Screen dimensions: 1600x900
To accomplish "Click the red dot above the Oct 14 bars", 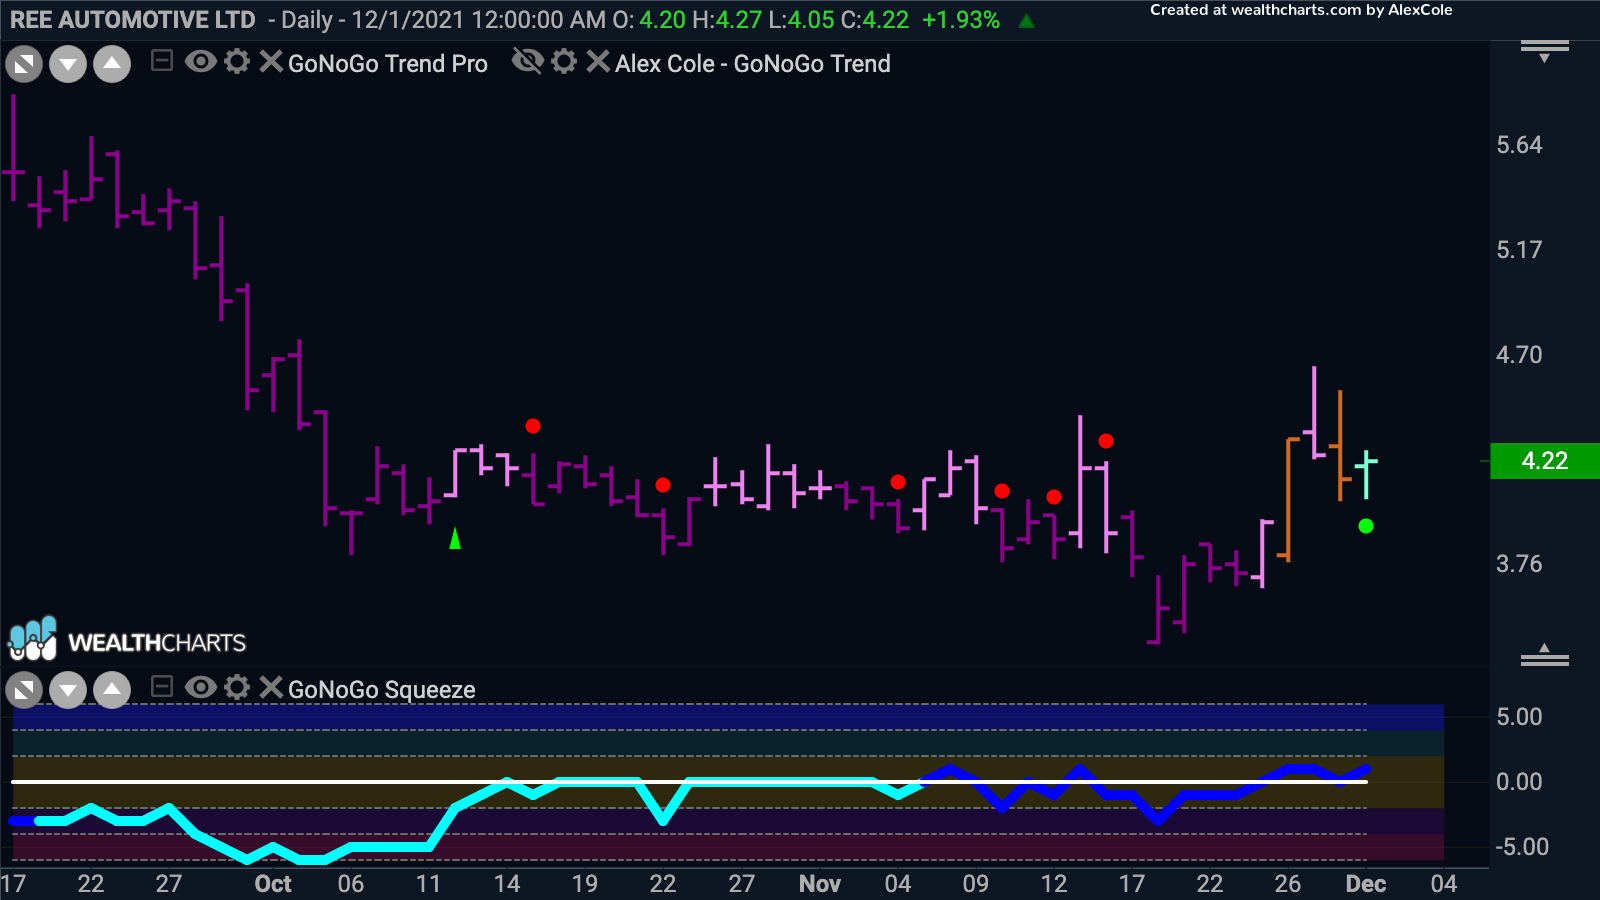I will pos(533,426).
